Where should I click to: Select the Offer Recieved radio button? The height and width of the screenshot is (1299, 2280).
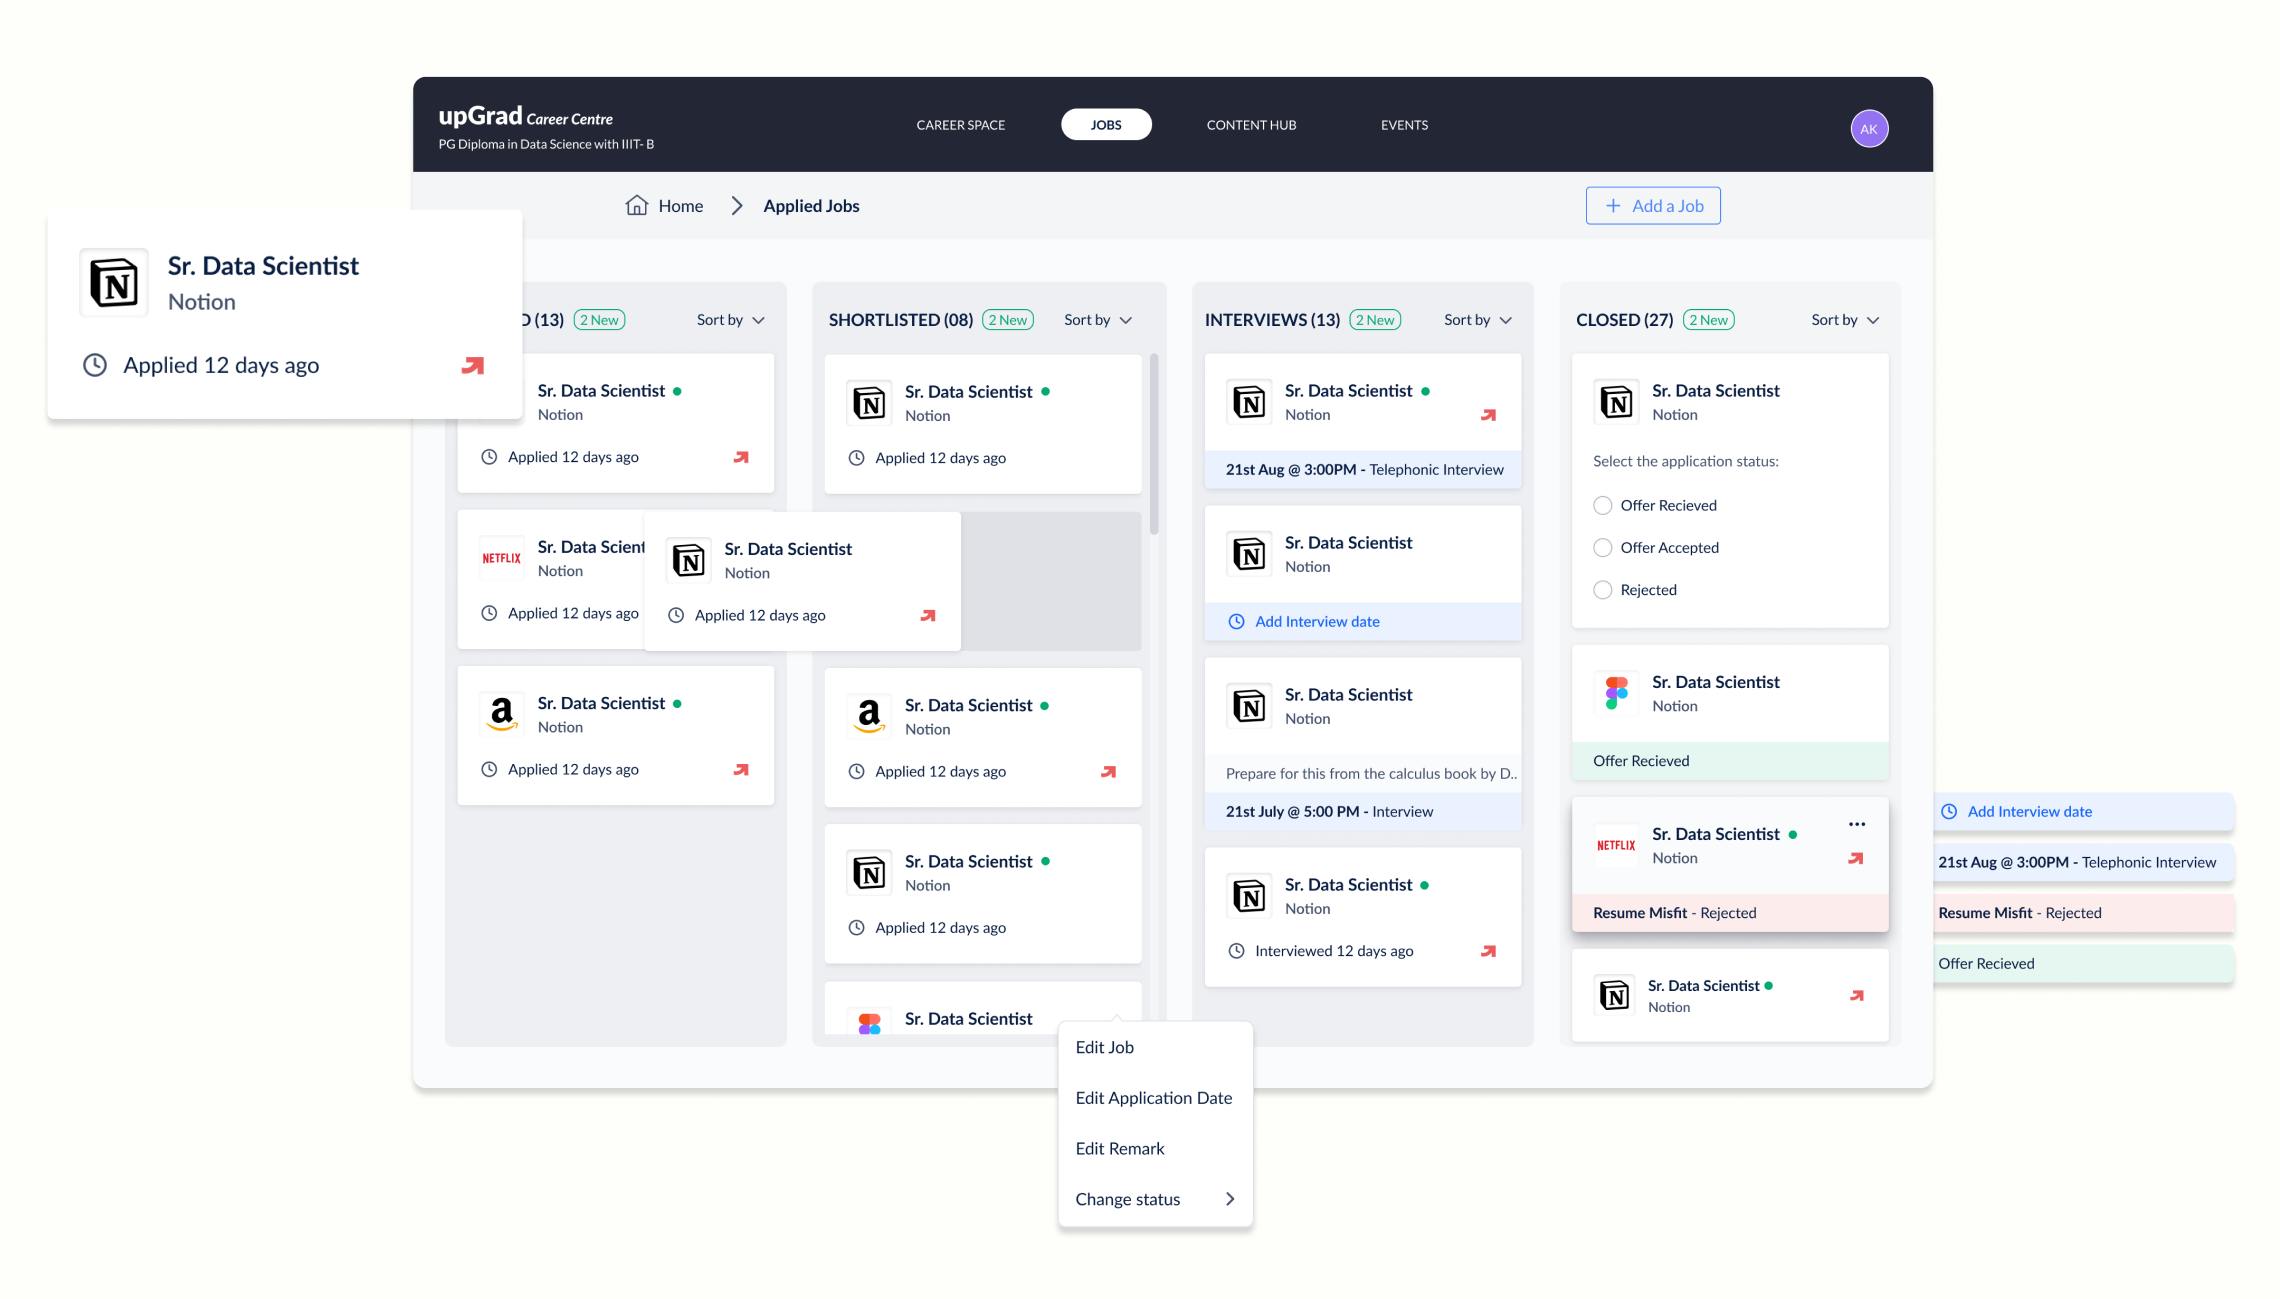click(1602, 505)
